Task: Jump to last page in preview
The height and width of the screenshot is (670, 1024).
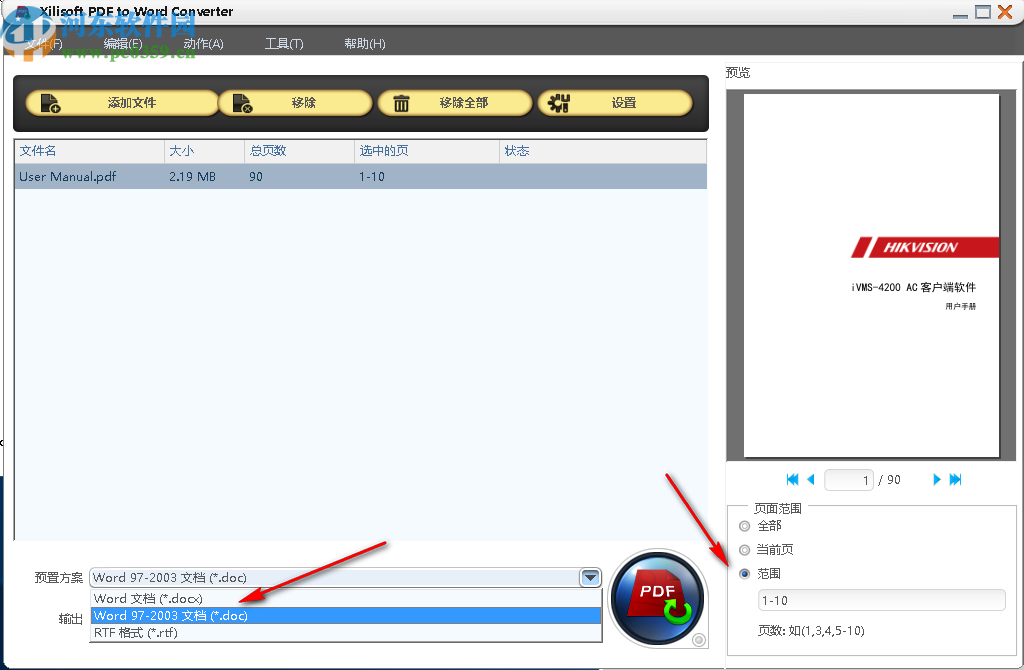Action: [x=956, y=479]
